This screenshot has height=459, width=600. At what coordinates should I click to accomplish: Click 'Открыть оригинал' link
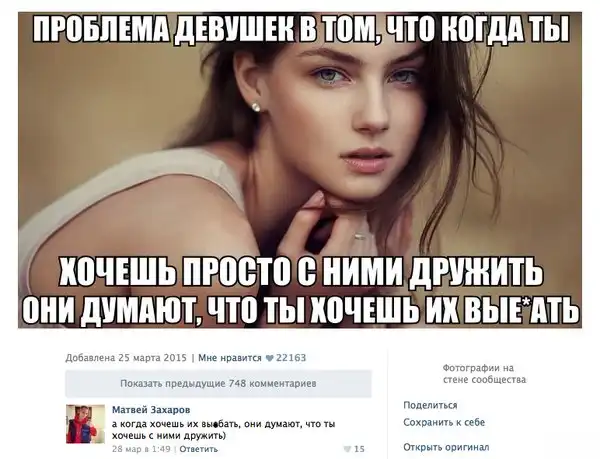pyautogui.click(x=446, y=447)
